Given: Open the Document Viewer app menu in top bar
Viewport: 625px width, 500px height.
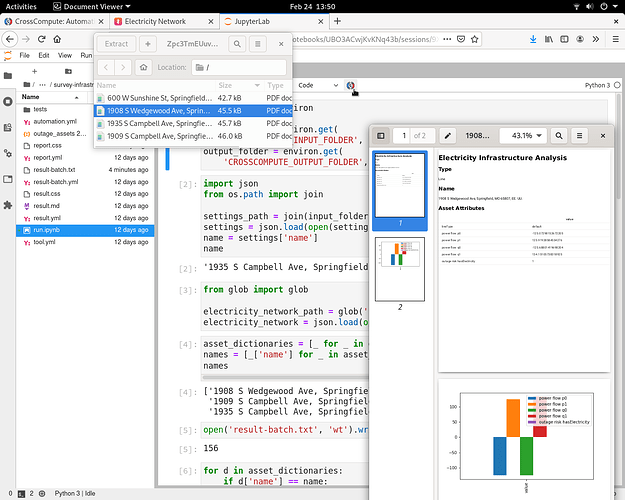Looking at the screenshot, I should click(92, 6).
